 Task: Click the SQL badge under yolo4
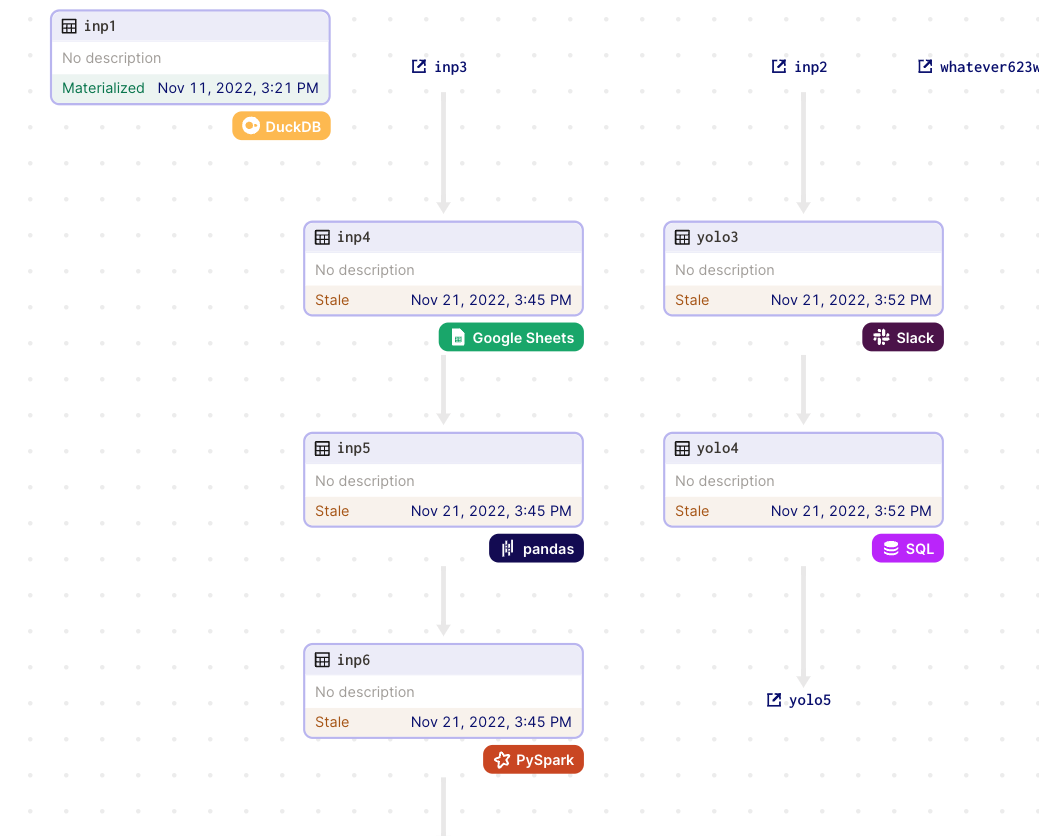(907, 548)
